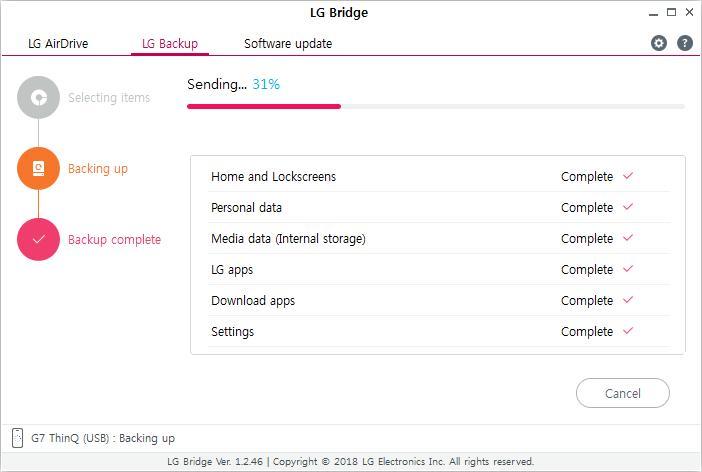The image size is (702, 472).
Task: Click the checkmark next to Home and Lockscreens
Action: click(x=628, y=176)
